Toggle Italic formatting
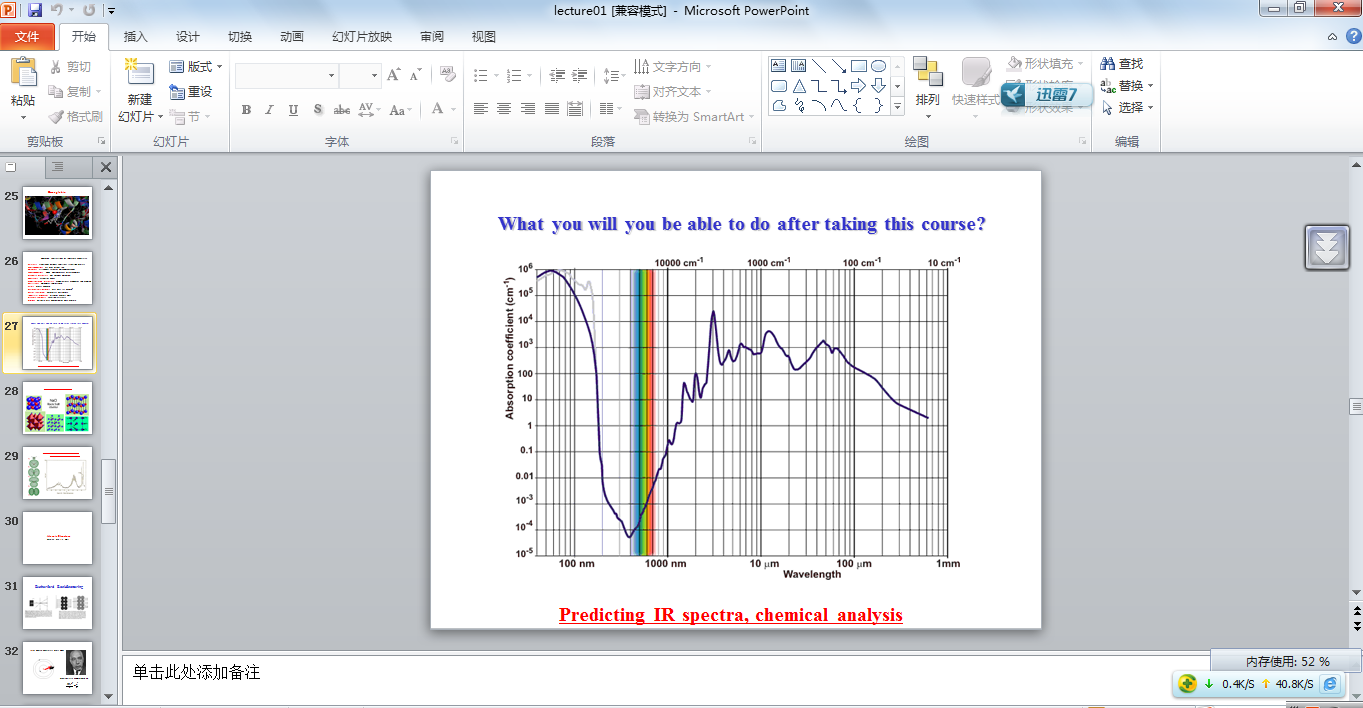This screenshot has height=708, width=1363. pyautogui.click(x=269, y=110)
